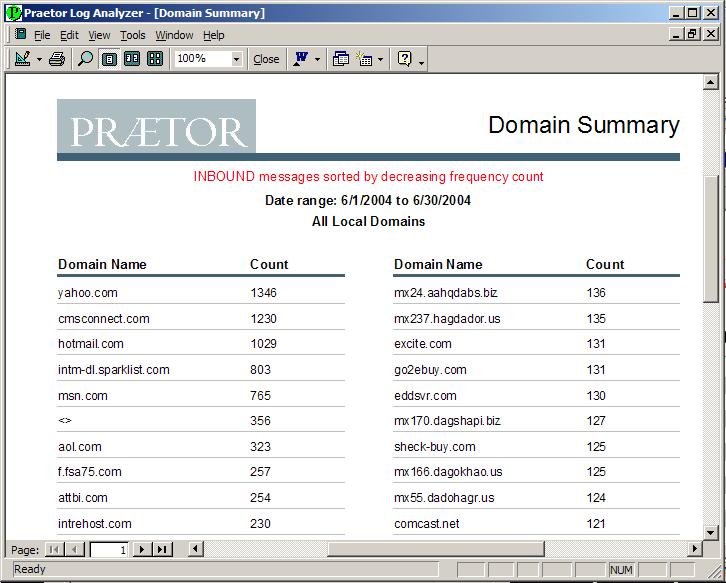Minimize the inner document window
Screen dimensions: 726x583
[677, 34]
